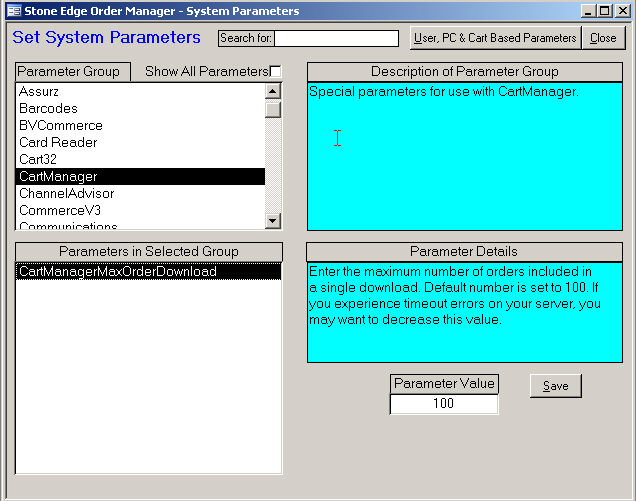The width and height of the screenshot is (636, 501).
Task: Click the down arrow of the group list scrollbar
Action: [x=273, y=221]
